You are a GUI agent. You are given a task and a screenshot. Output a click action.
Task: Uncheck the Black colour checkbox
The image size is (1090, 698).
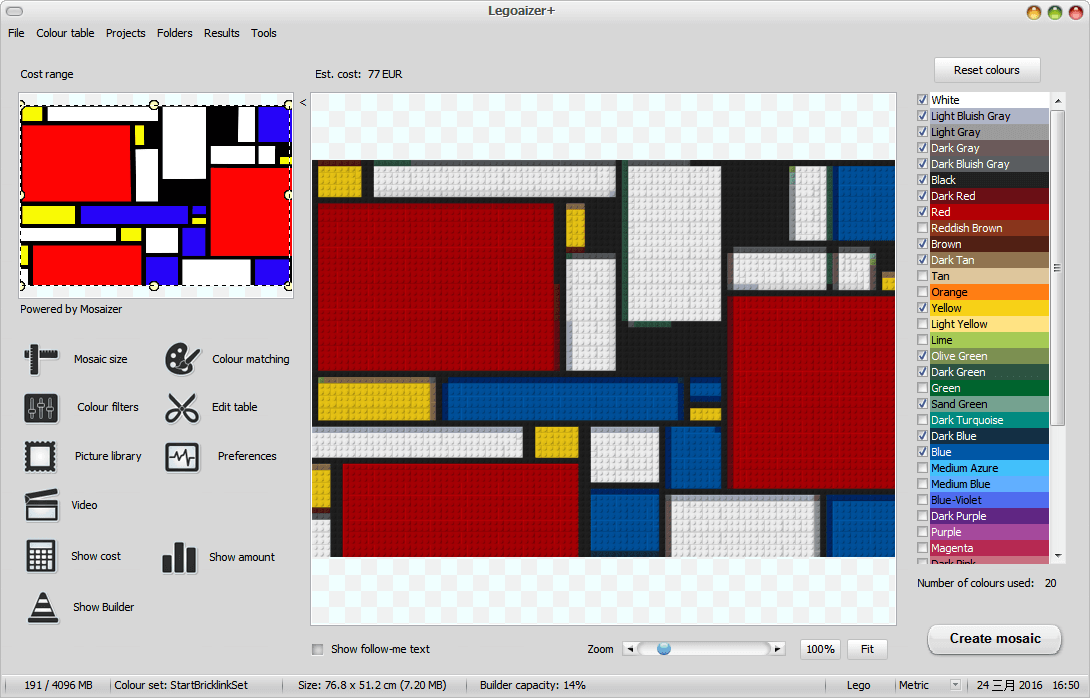(x=922, y=180)
